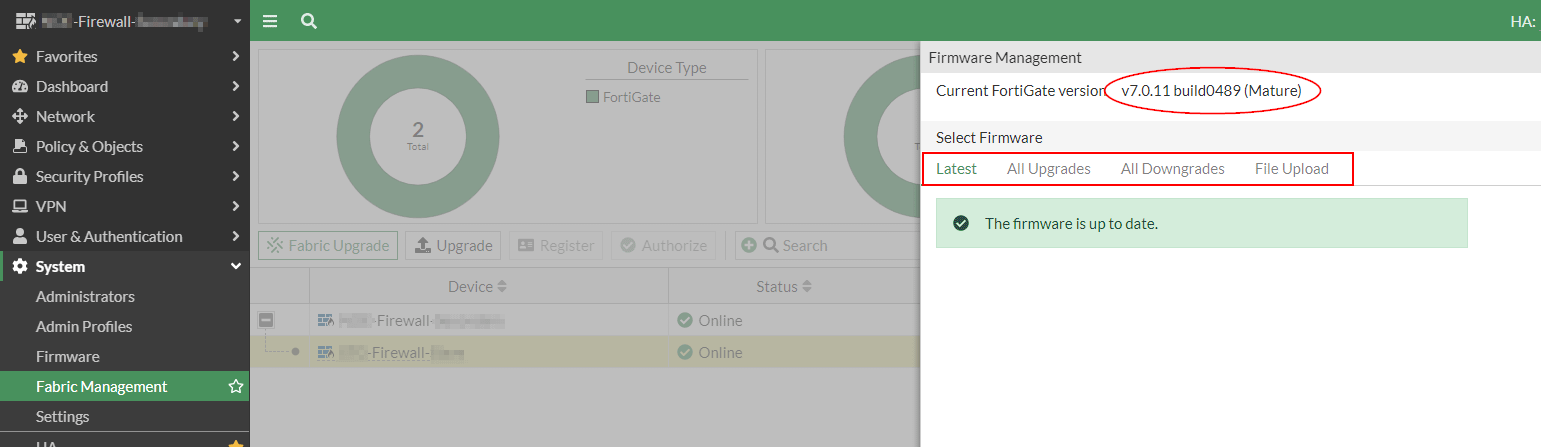The image size is (1541, 447).
Task: Collapse the System section chevron
Action: [236, 266]
